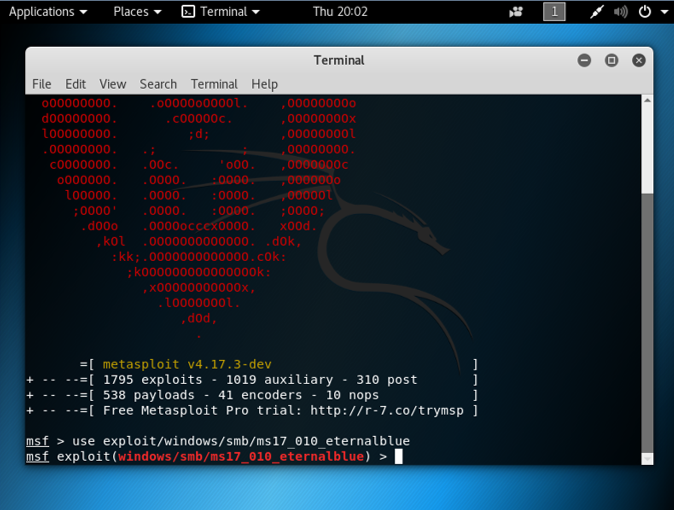Image resolution: width=674 pixels, height=512 pixels.
Task: Open the Applications menu
Action: point(48,12)
